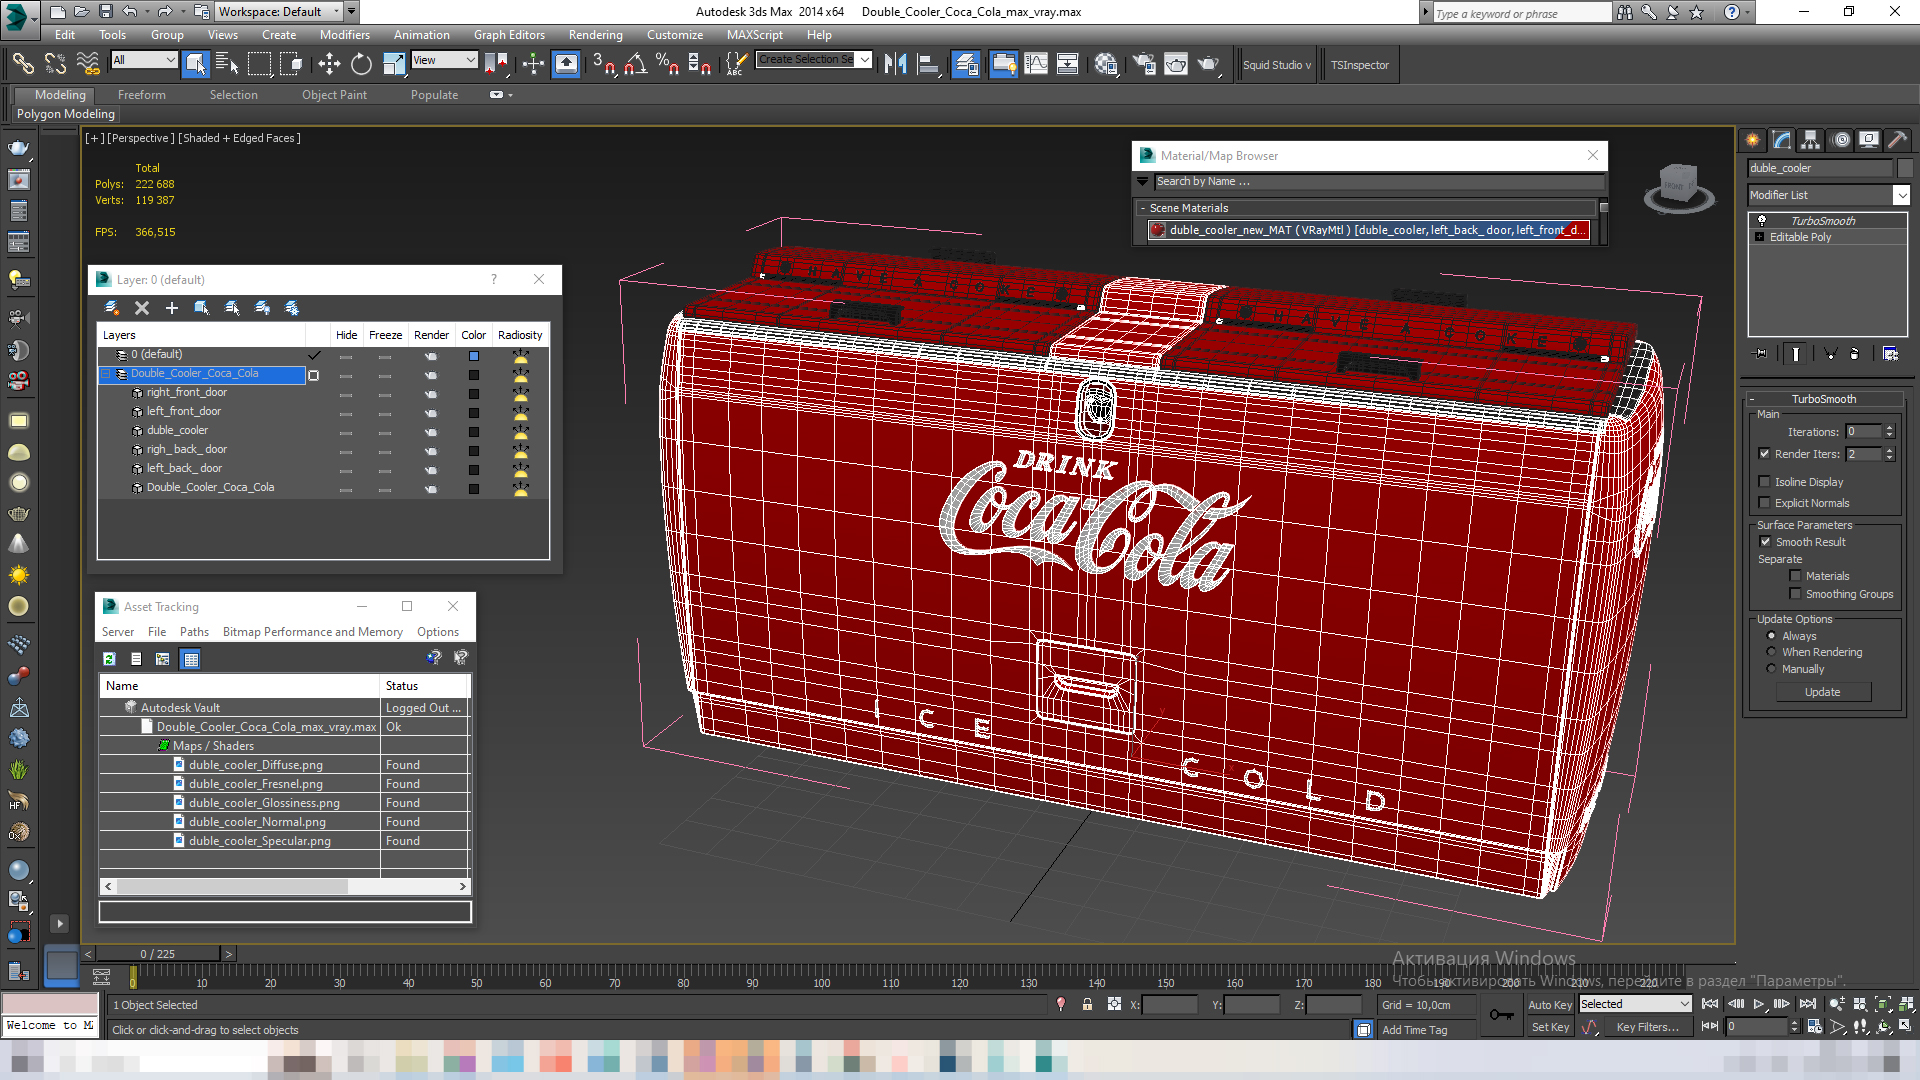This screenshot has height=1080, width=1920.
Task: Click the Auto Key button
Action: click(1549, 1005)
